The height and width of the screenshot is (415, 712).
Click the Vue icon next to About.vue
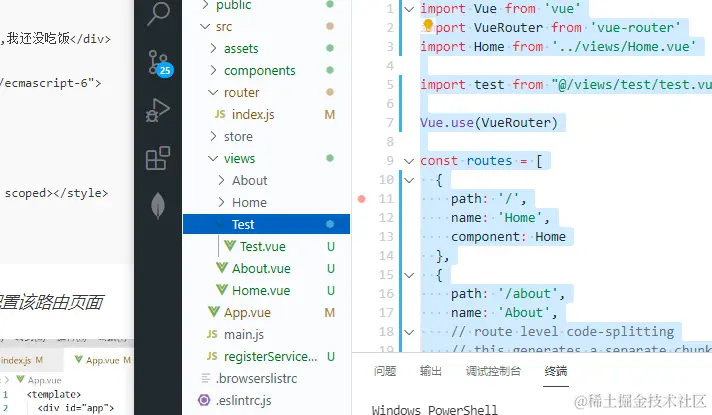pos(222,267)
